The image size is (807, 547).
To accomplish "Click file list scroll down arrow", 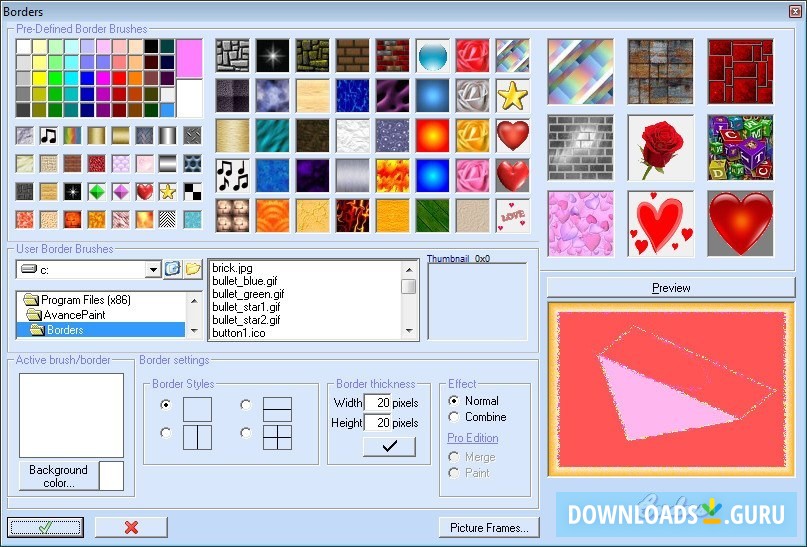I will [x=409, y=331].
